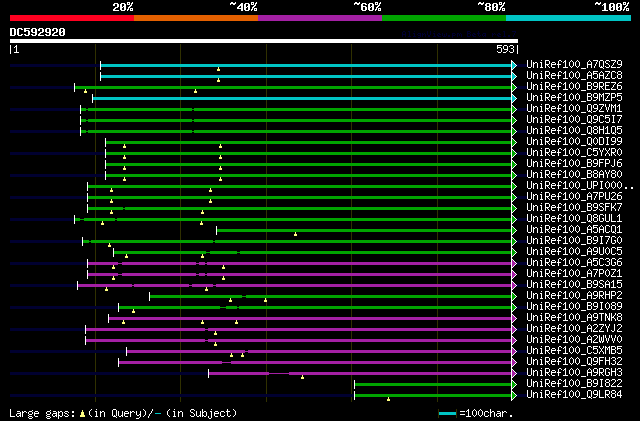640x421 pixels.
Task: Click the truncated UniRef100_UPI000.. label
Action: [x=580, y=186]
